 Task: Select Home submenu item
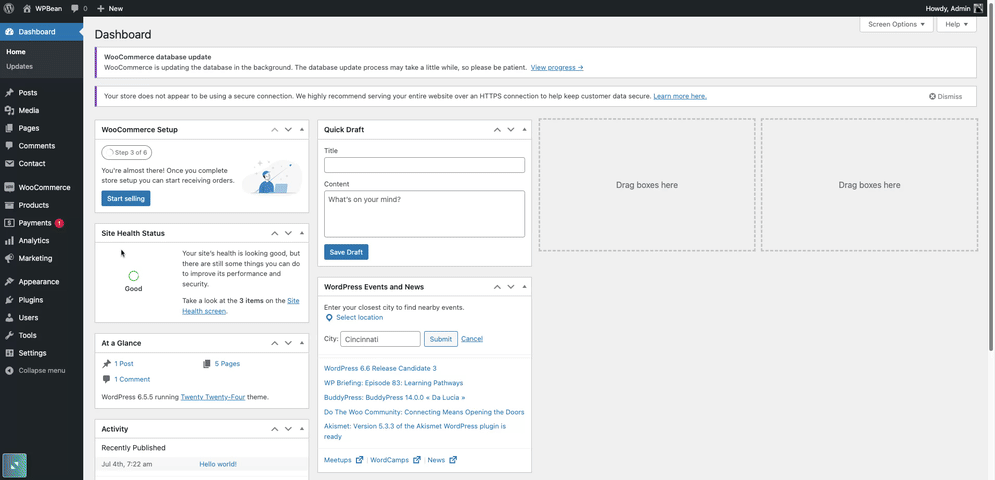coord(16,52)
